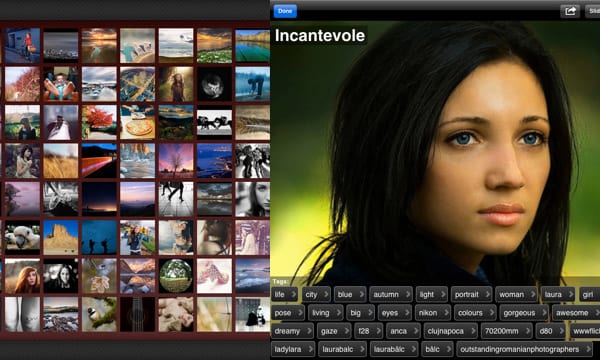
Task: Open the white parrot thumbnail
Action: [23, 238]
